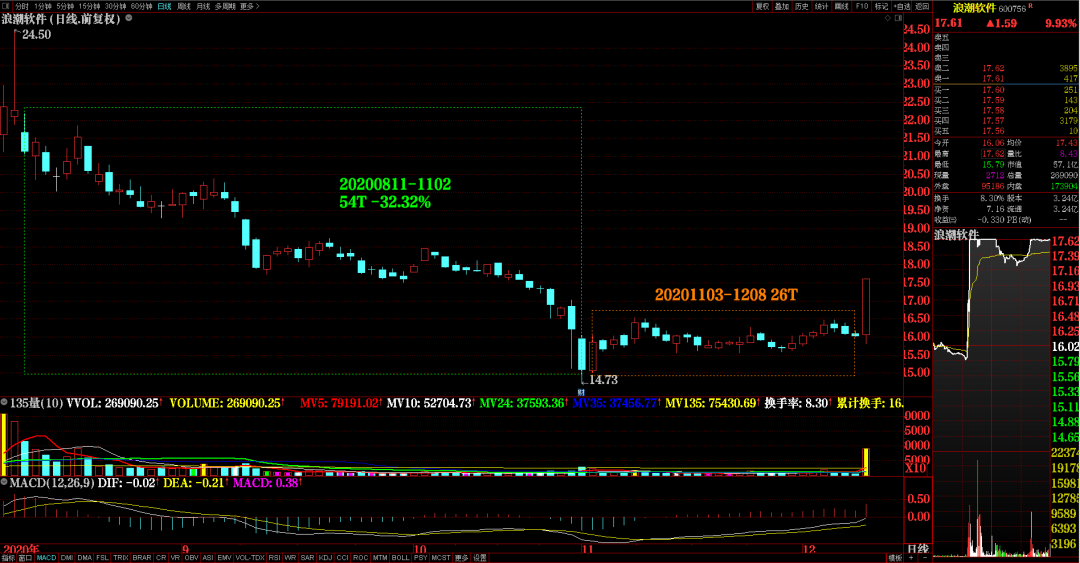Select the SAR indicator tab
Screen dimensions: 1080x563
click(307, 557)
